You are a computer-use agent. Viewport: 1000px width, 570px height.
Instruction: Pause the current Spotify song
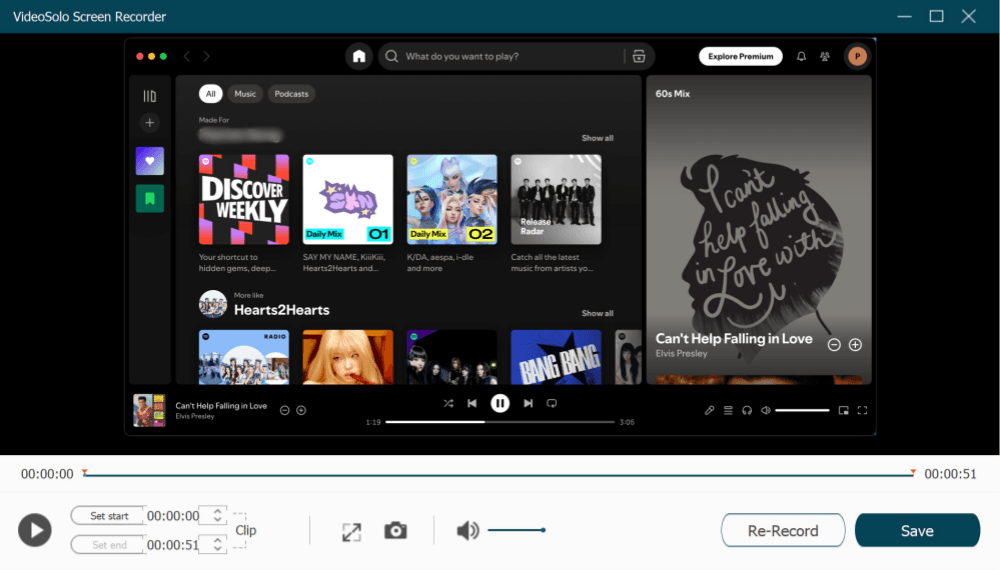pos(500,403)
